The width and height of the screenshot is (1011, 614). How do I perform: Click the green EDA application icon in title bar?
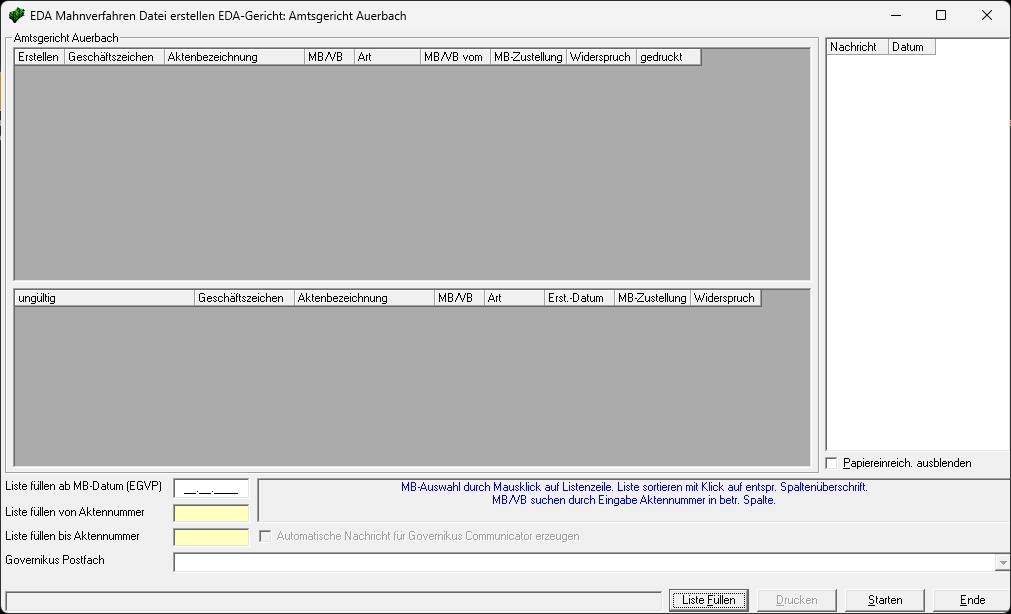tap(16, 16)
